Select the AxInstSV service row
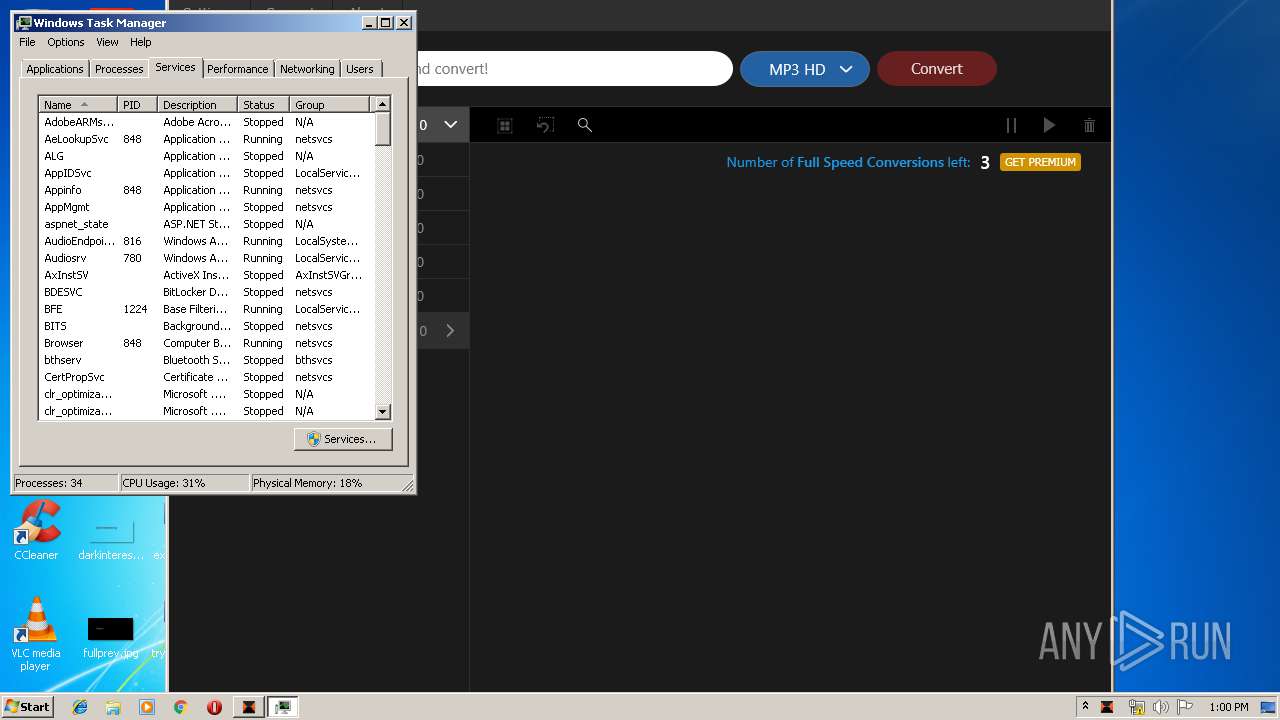This screenshot has width=1280, height=720. [206, 275]
